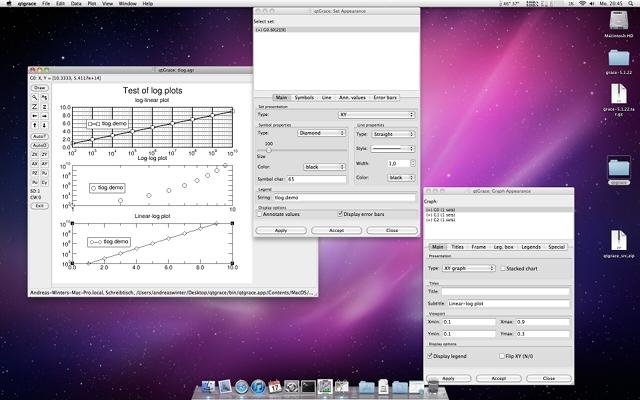Viewport: 640px width, 400px height.
Task: Click the AutoT autotick button
Action: 40,135
